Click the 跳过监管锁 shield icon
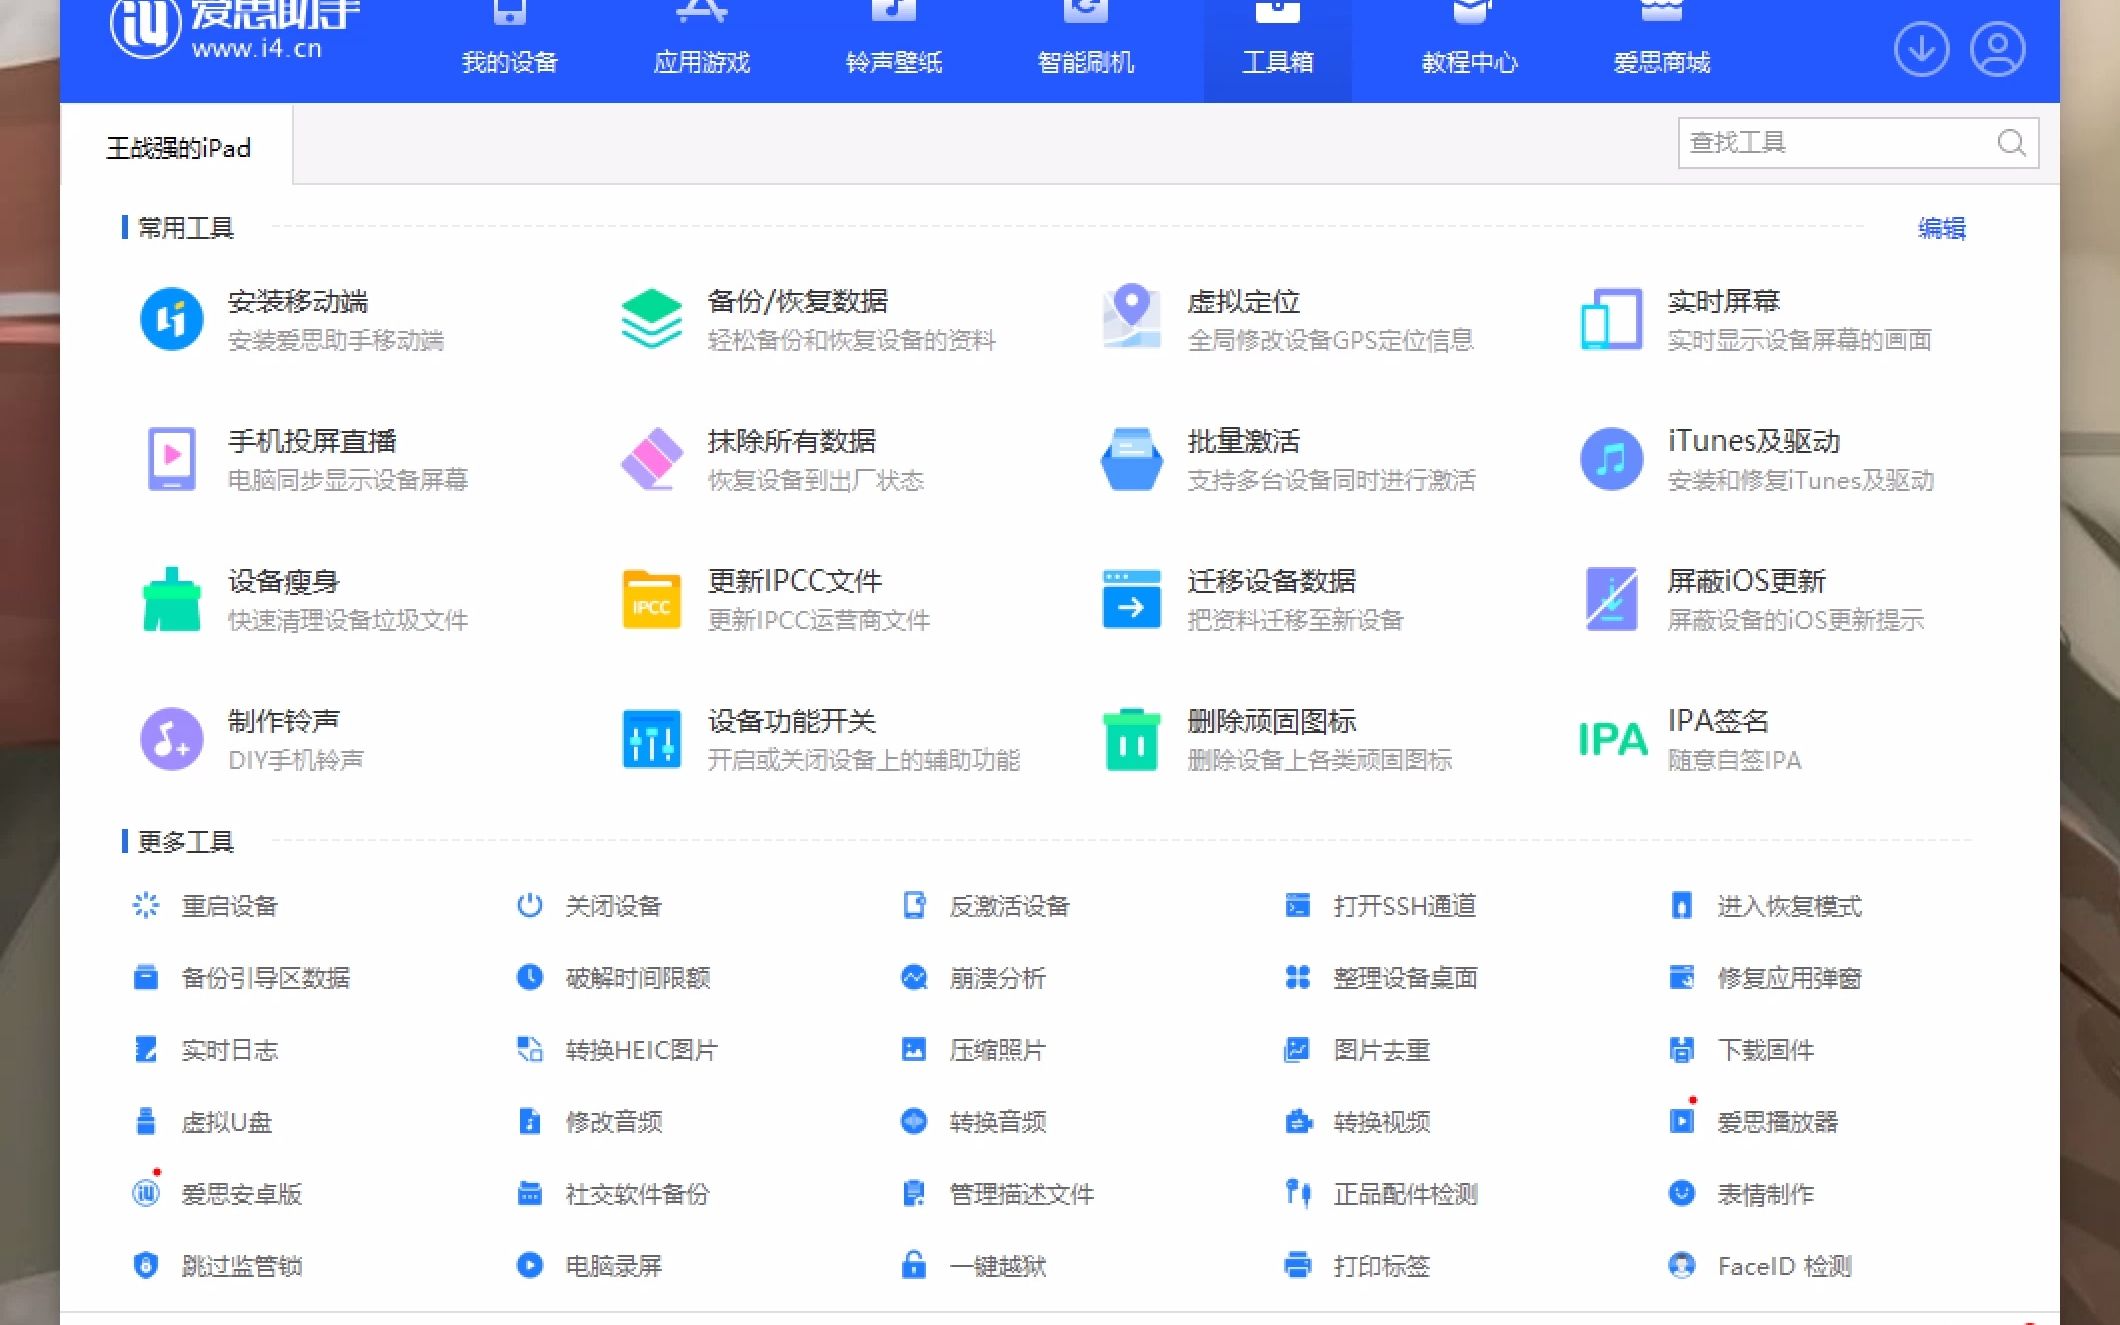Screen dimensions: 2120x1325 (x=146, y=1265)
